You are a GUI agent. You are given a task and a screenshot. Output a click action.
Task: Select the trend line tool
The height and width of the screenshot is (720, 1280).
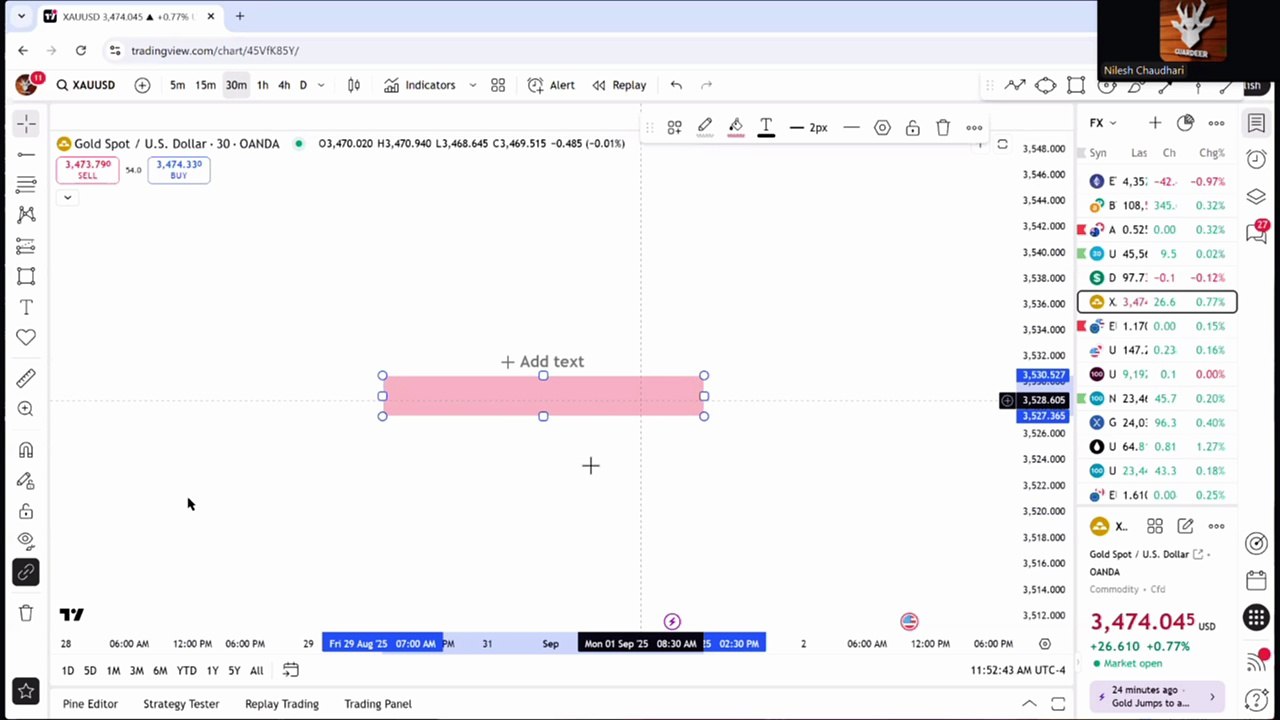click(26, 154)
